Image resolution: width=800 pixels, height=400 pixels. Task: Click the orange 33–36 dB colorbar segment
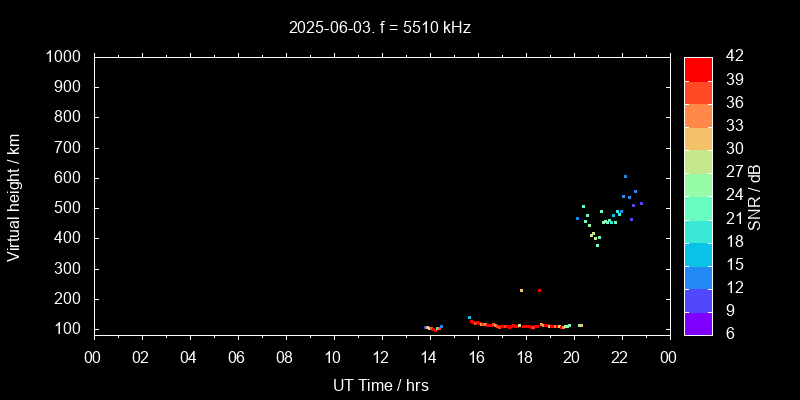(x=698, y=115)
